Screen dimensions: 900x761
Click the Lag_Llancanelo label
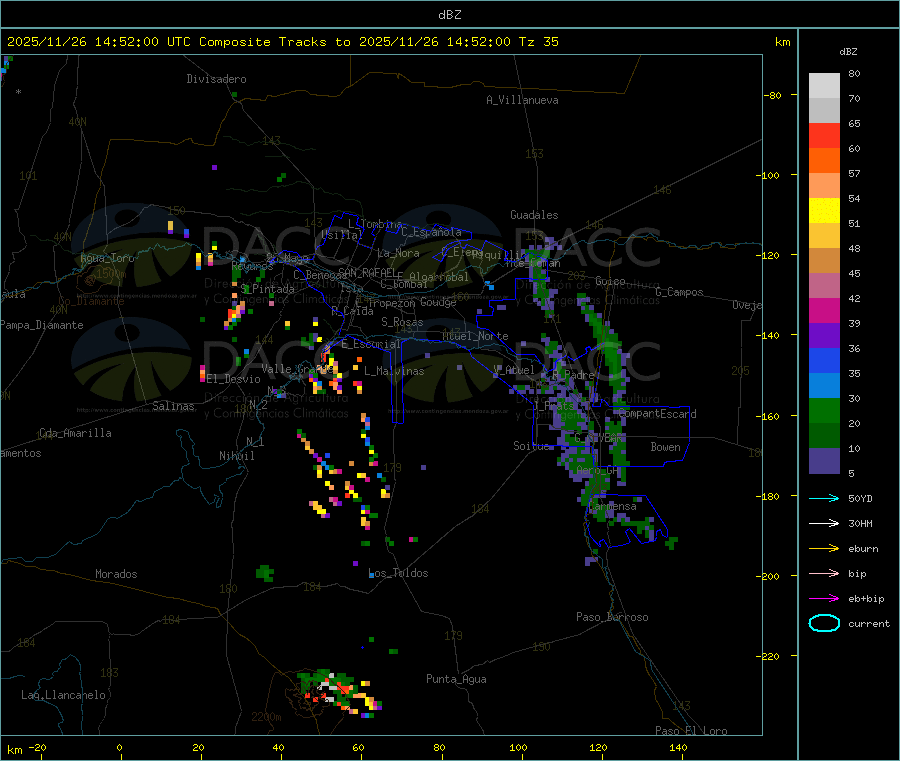[64, 694]
